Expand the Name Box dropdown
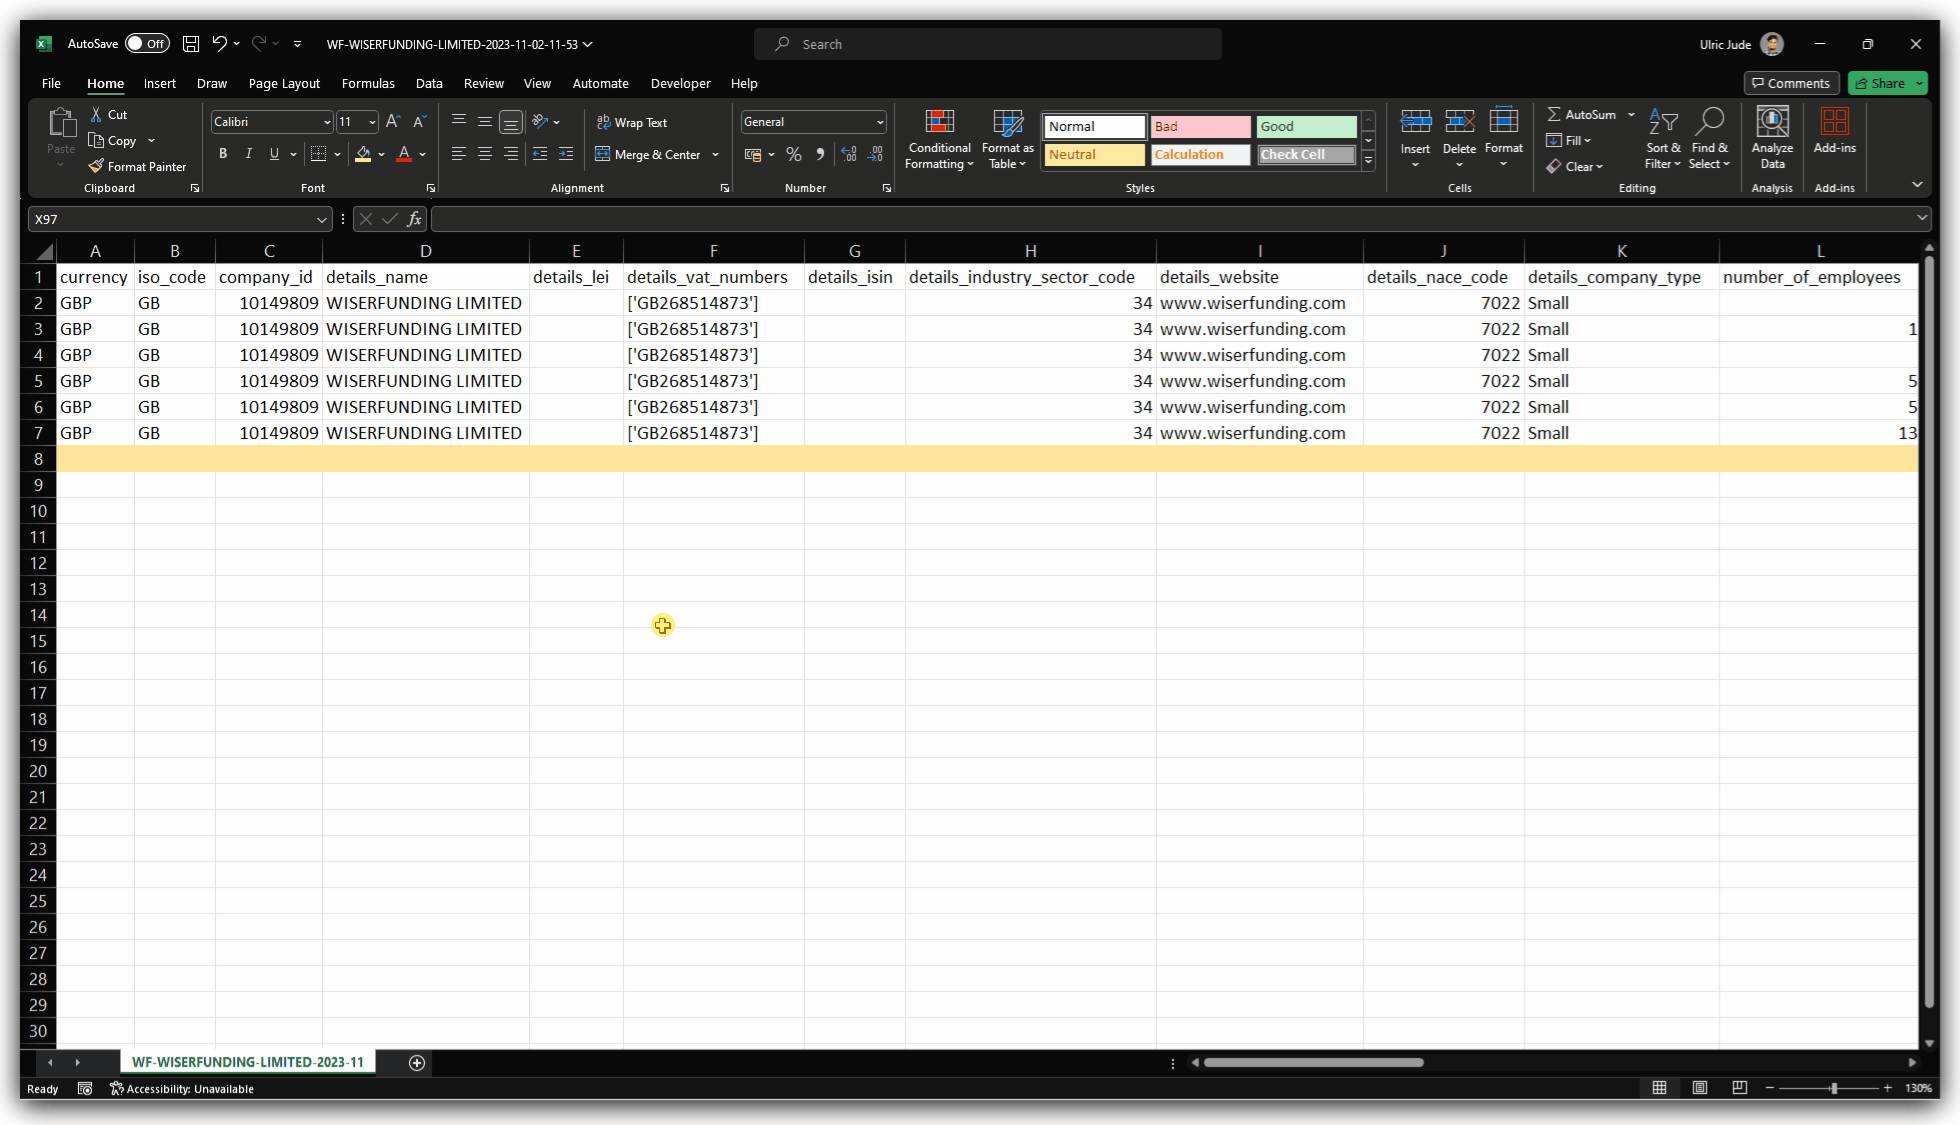 (x=322, y=219)
